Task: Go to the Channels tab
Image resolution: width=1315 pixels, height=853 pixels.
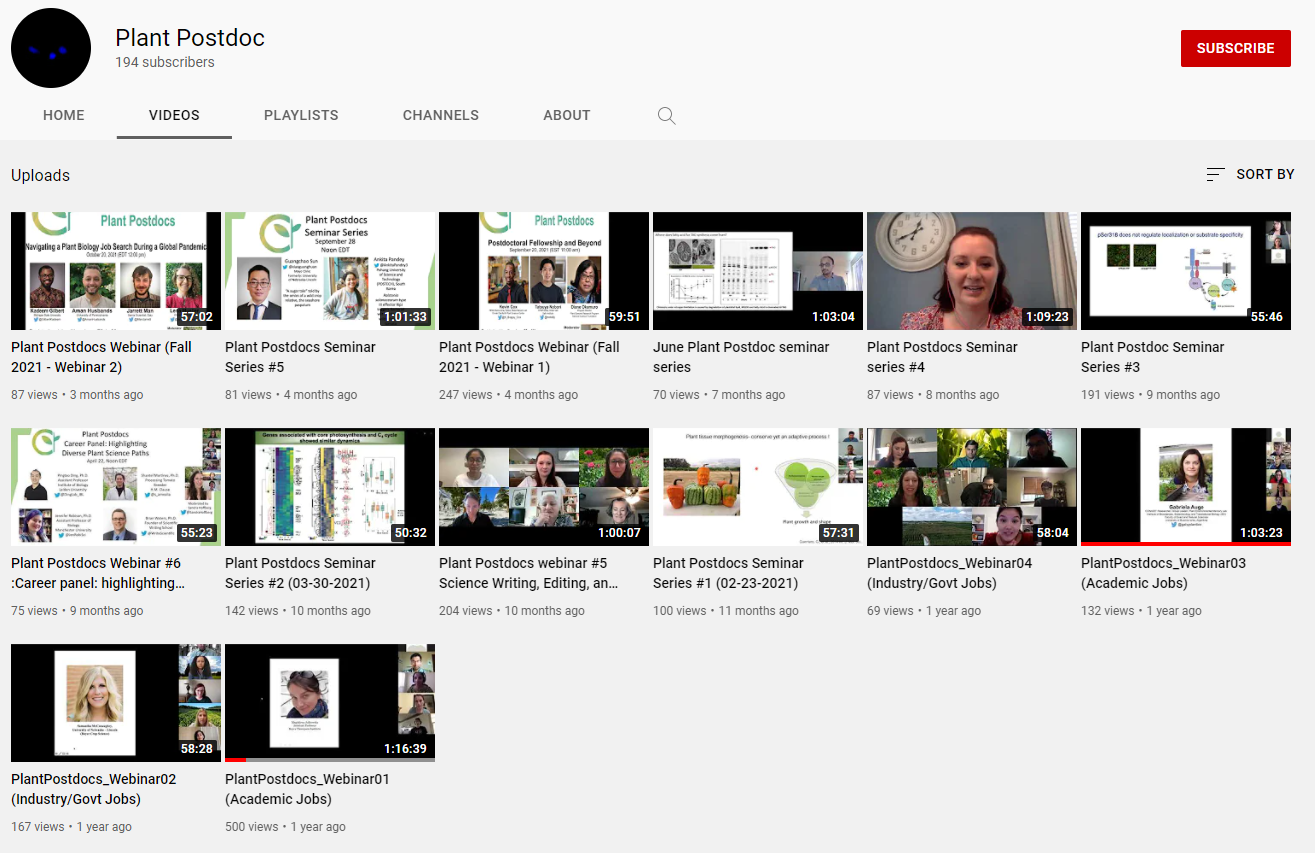Action: [x=440, y=116]
